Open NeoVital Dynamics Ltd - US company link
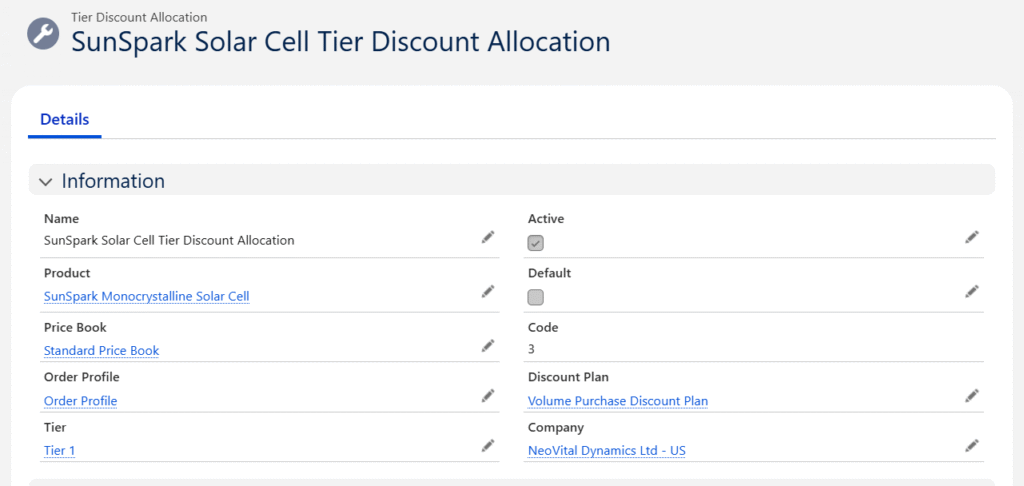Image resolution: width=1024 pixels, height=486 pixels. pos(606,451)
